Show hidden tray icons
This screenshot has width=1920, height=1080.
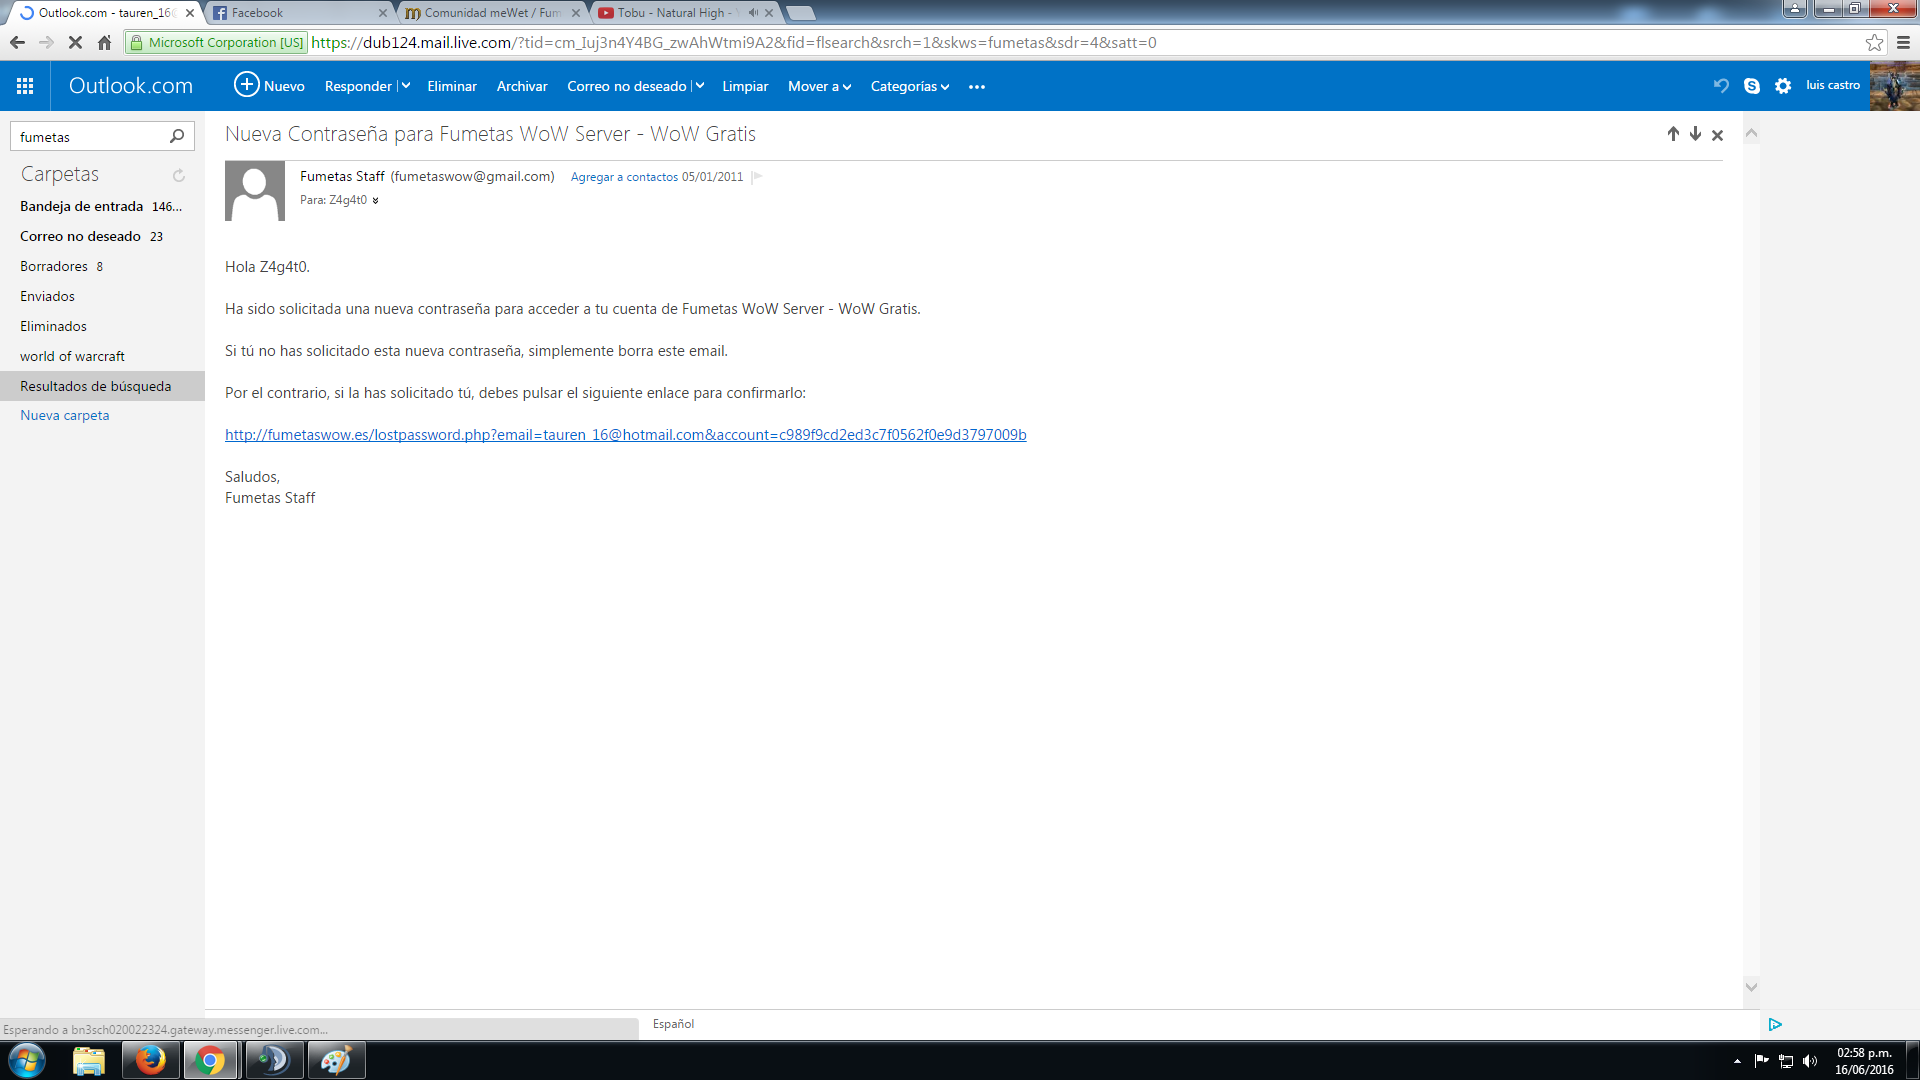[x=1737, y=1061]
